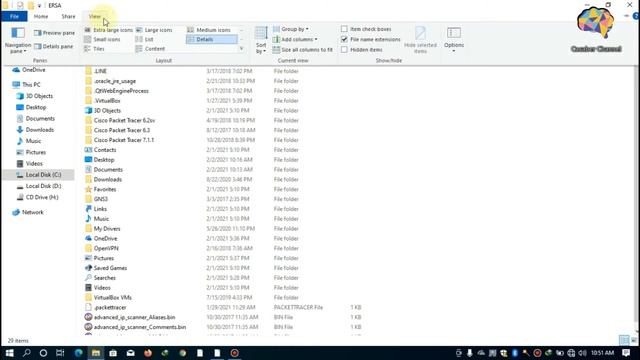Switch to the Home tab
This screenshot has width=640, height=360.
[x=41, y=16]
